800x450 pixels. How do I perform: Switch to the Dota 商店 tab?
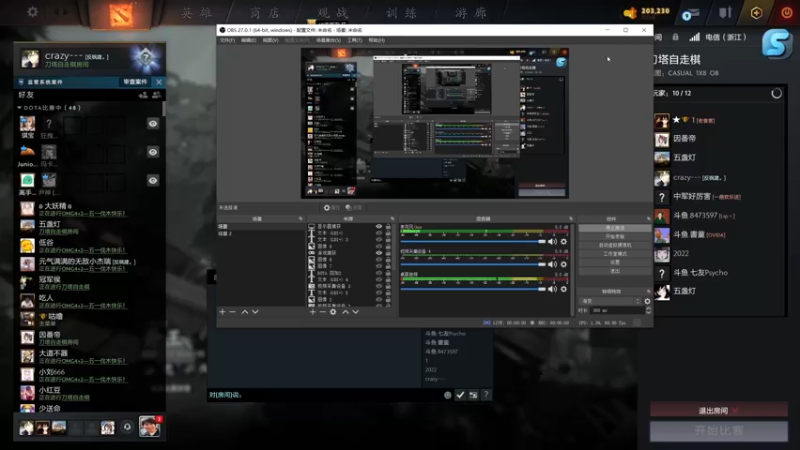click(x=265, y=13)
